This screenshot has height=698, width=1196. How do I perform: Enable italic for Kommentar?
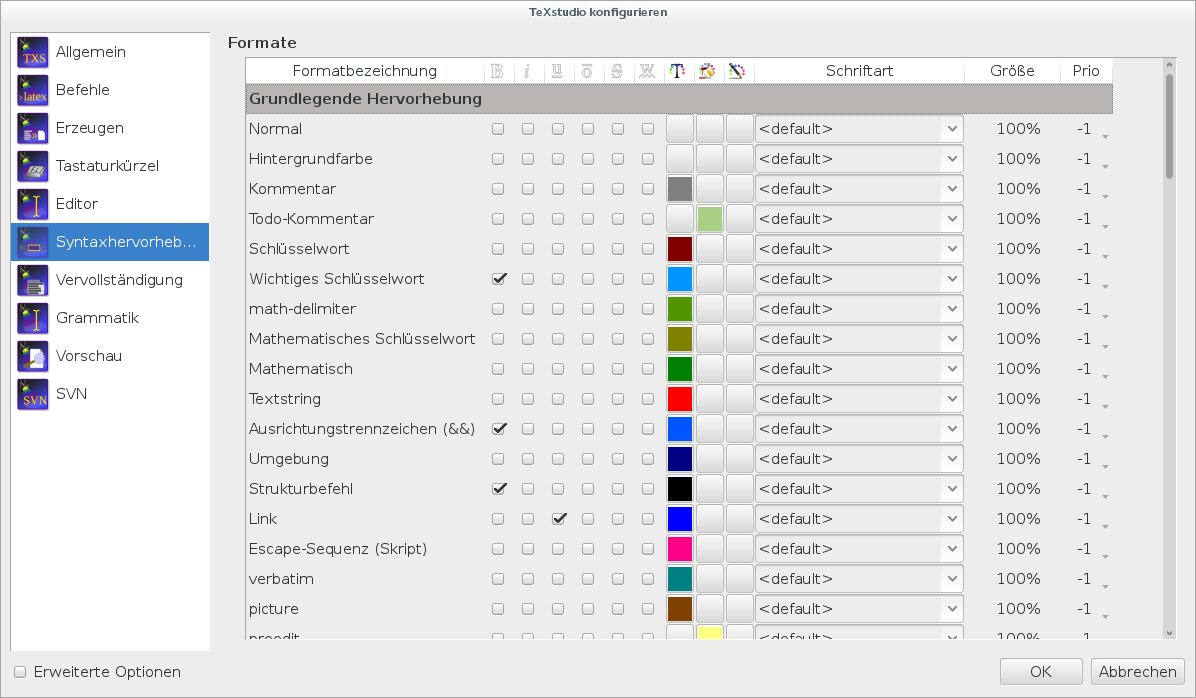tap(528, 189)
